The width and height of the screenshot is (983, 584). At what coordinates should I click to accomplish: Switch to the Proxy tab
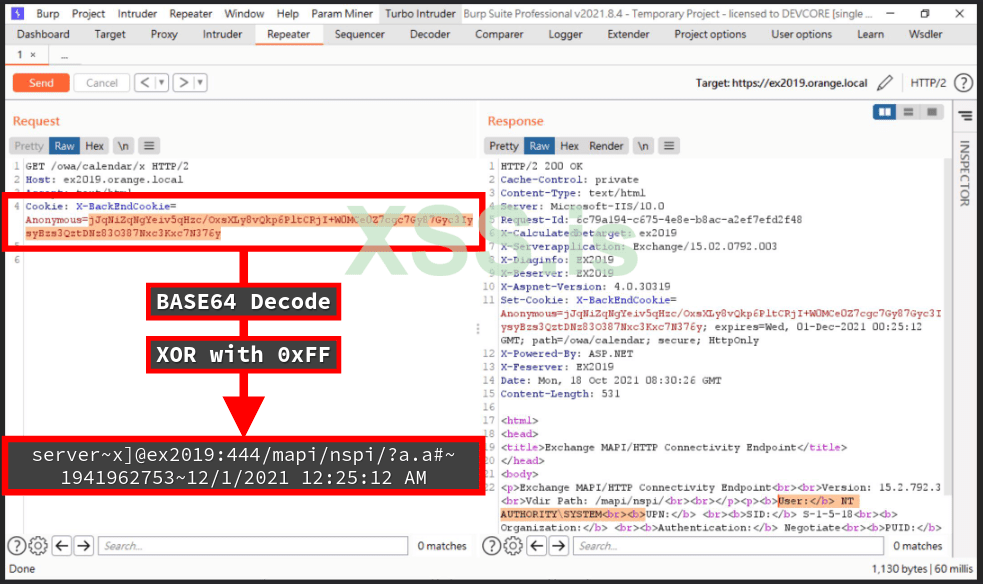[164, 34]
